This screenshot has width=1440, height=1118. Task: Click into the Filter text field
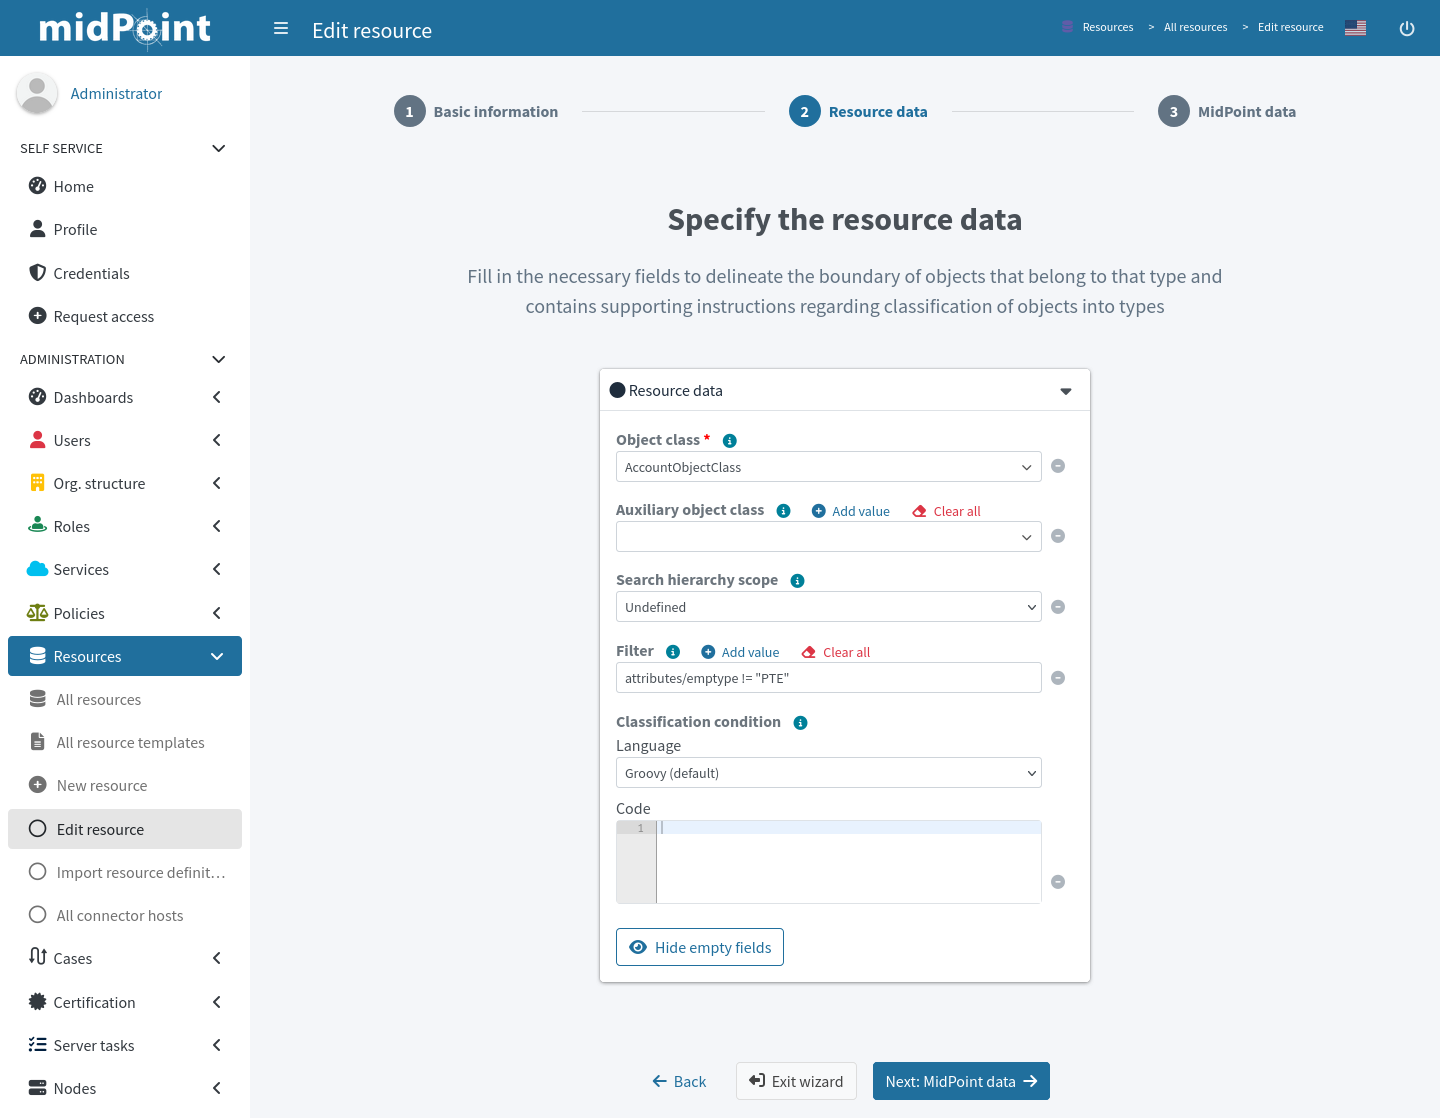point(828,678)
